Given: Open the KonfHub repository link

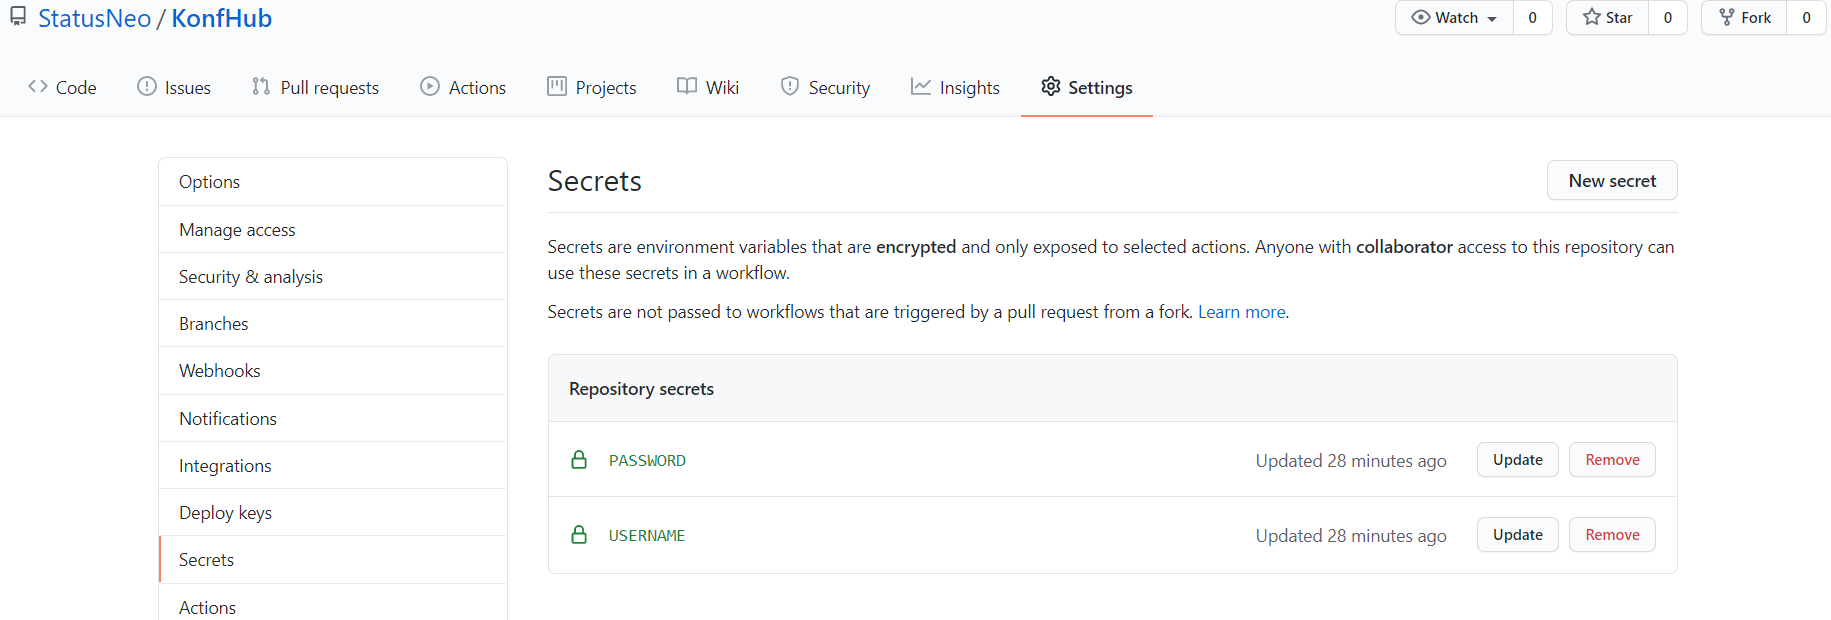Looking at the screenshot, I should tap(222, 18).
